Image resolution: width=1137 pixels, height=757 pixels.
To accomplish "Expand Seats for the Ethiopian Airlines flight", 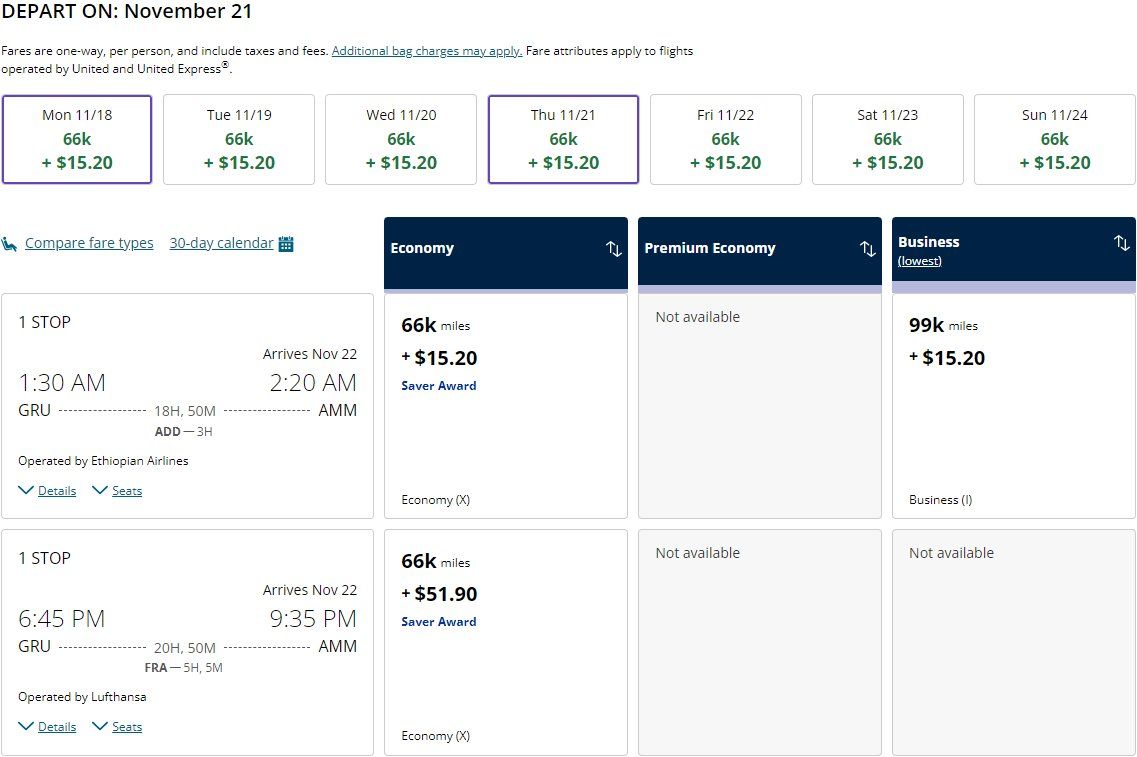I will point(126,491).
